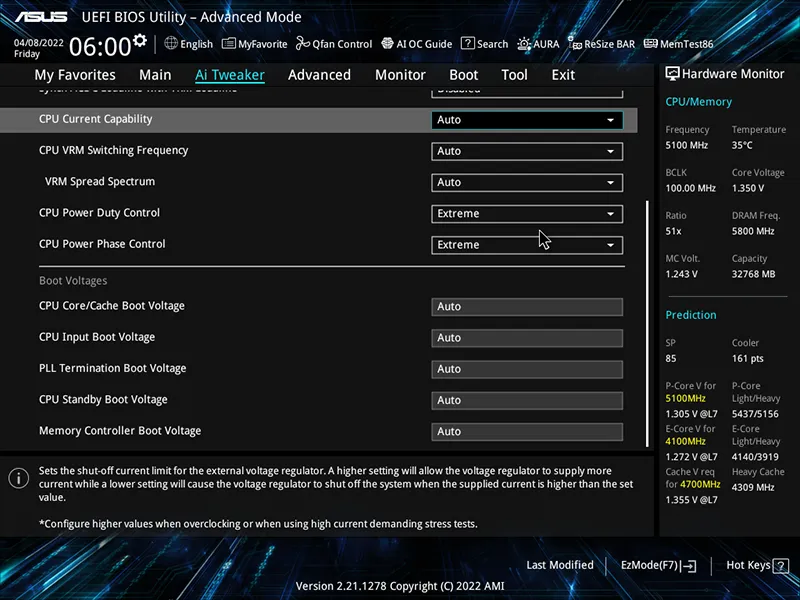
Task: Click the globe language icon
Action: click(171, 43)
